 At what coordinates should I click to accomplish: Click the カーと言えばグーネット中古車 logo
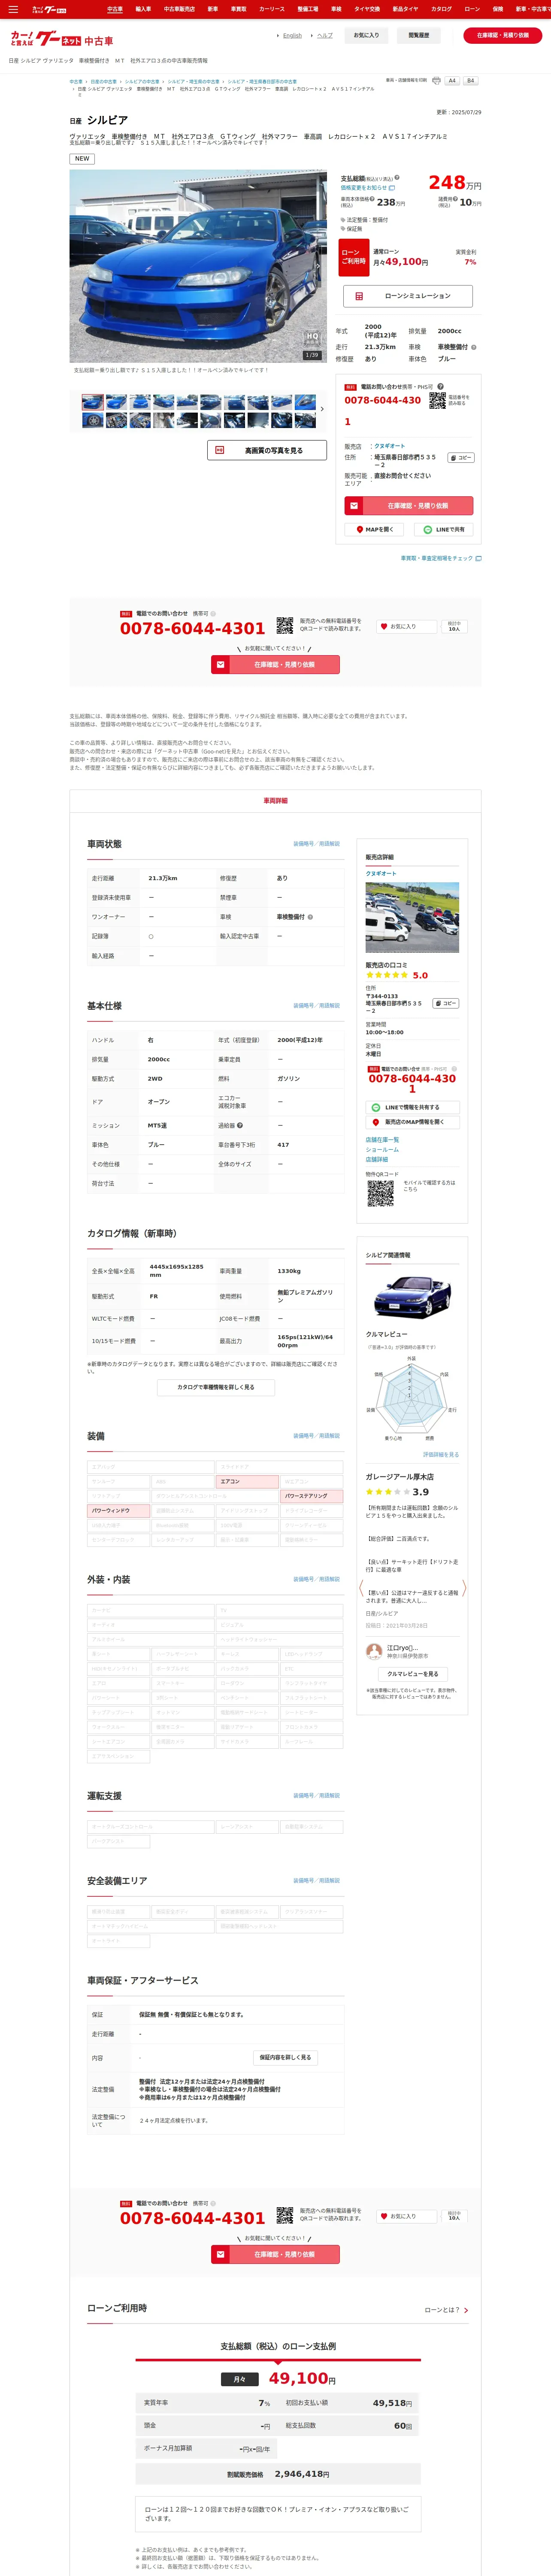point(62,39)
